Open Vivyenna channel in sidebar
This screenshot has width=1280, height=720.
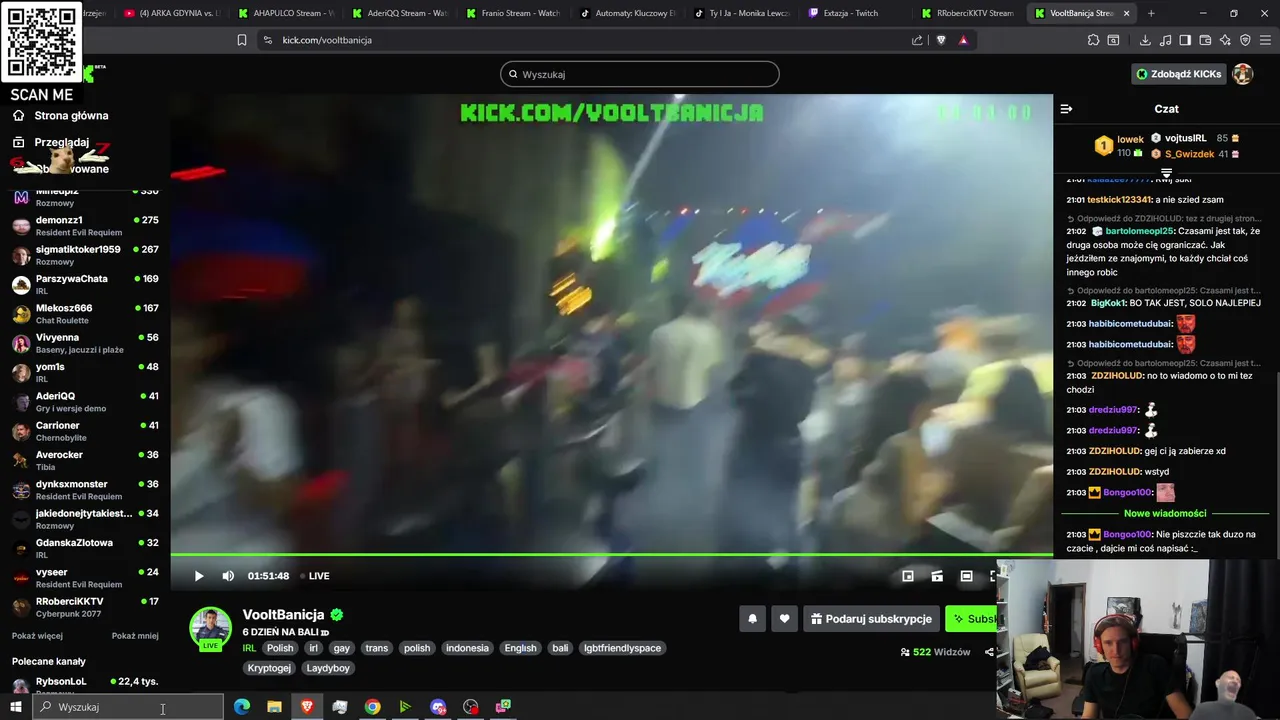pyautogui.click(x=85, y=343)
